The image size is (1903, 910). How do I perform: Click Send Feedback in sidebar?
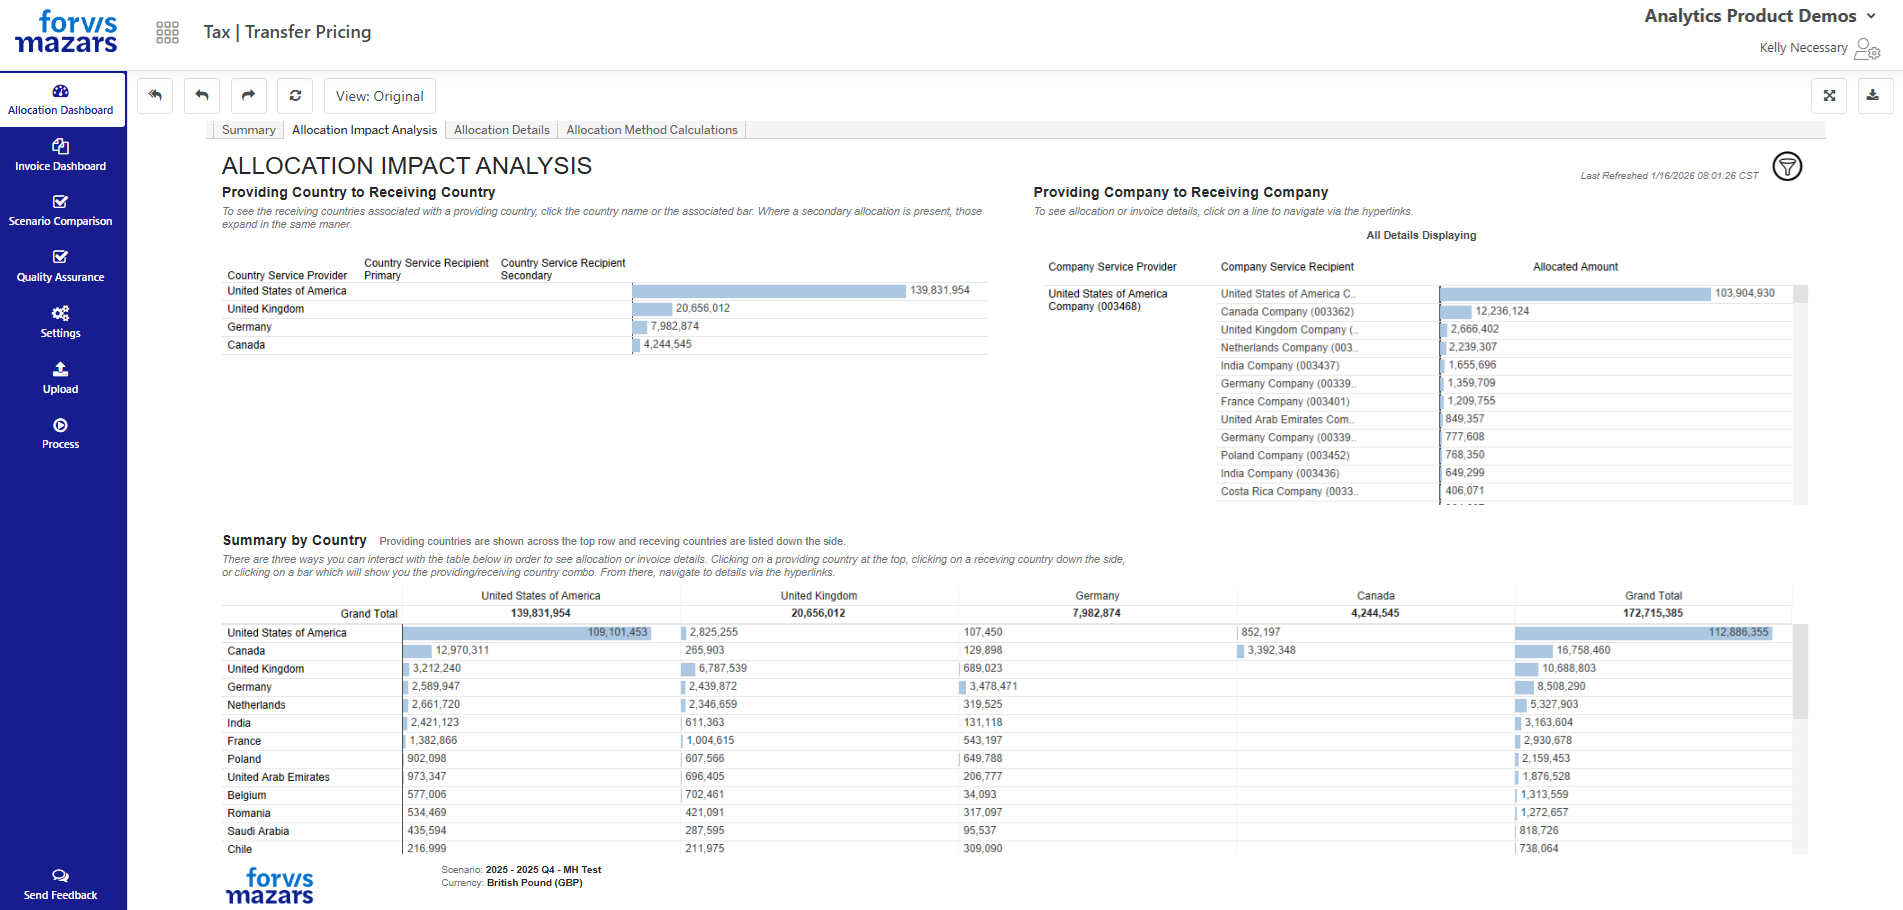click(61, 885)
